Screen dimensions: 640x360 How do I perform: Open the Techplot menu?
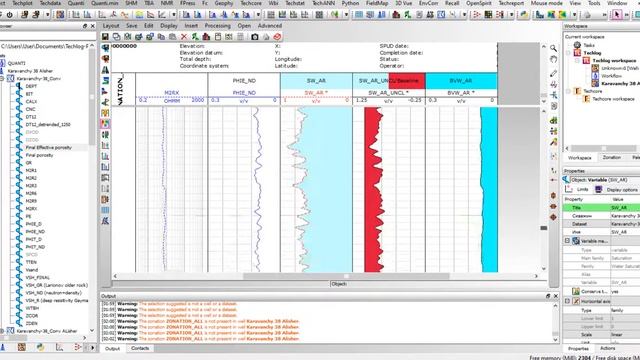[22, 3]
